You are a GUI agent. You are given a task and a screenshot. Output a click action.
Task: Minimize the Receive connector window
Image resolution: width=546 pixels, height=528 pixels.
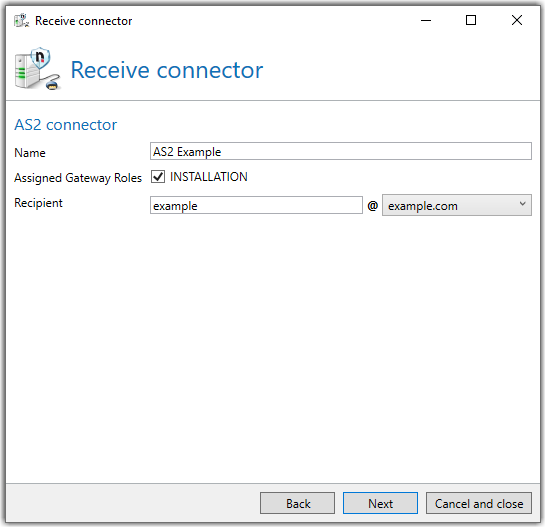426,21
